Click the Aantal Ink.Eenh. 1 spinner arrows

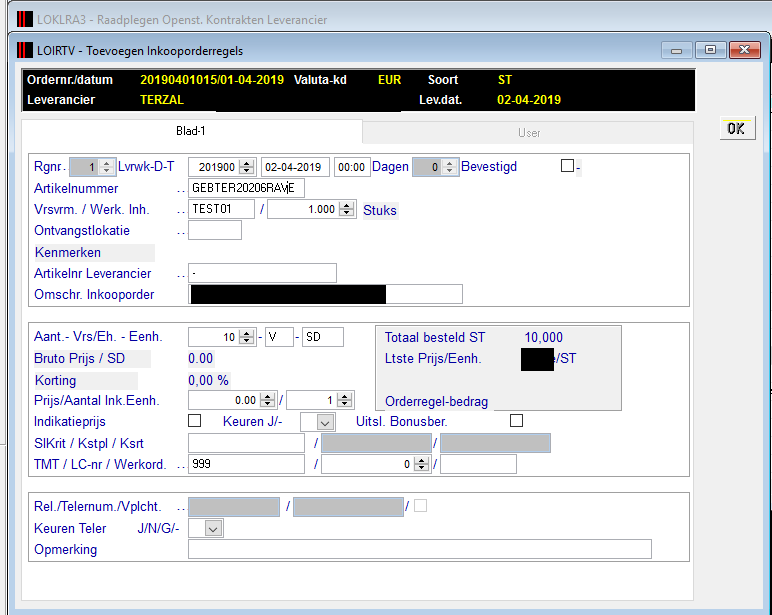point(345,400)
